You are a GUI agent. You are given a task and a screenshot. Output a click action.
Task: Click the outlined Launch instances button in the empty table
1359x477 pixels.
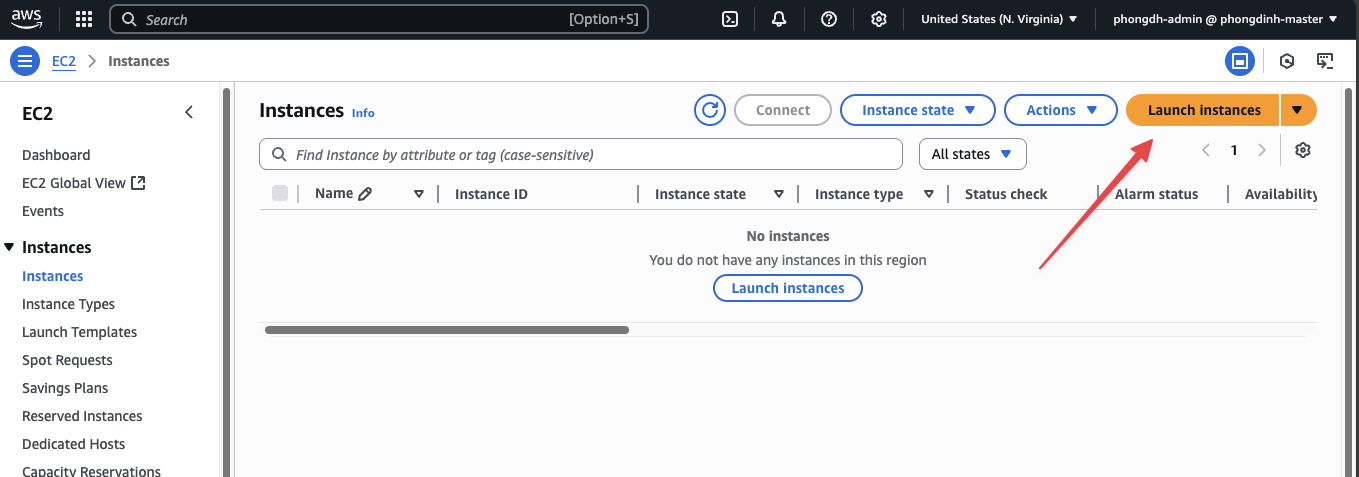788,288
